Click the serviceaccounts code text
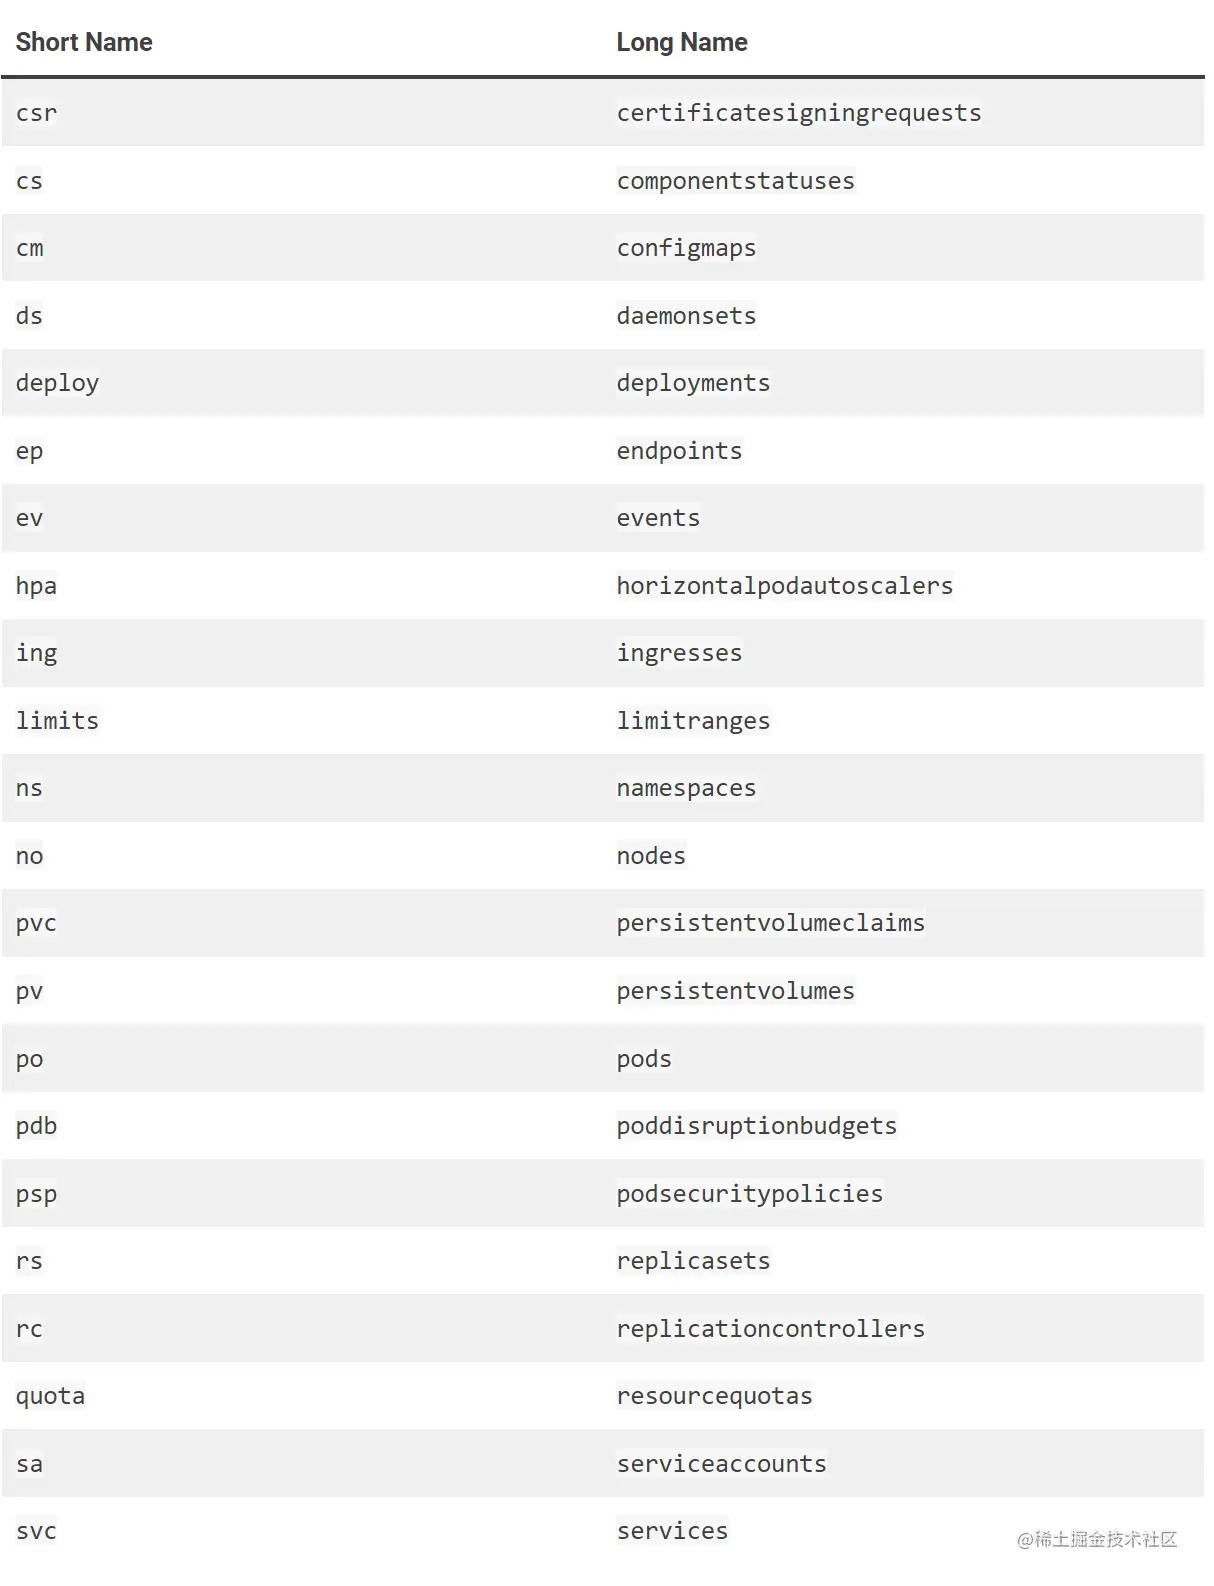 (x=721, y=1464)
